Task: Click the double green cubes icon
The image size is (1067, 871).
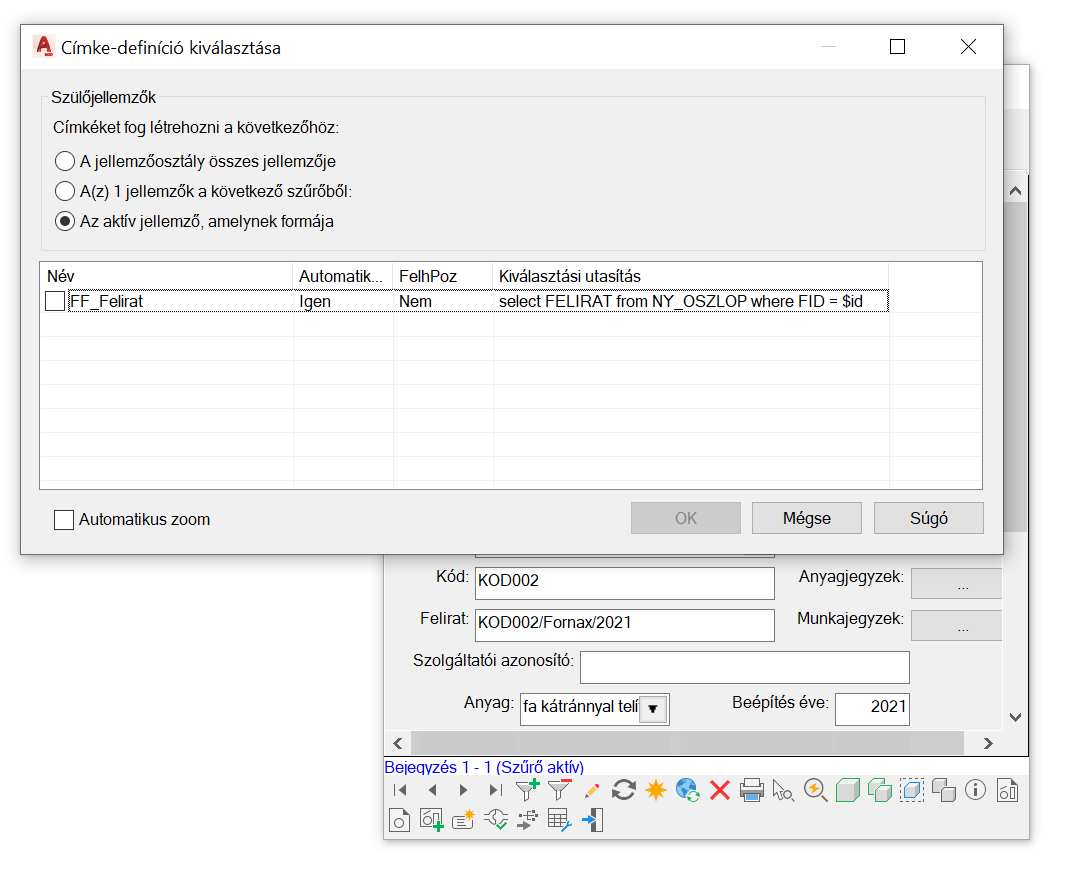Action: [x=879, y=790]
